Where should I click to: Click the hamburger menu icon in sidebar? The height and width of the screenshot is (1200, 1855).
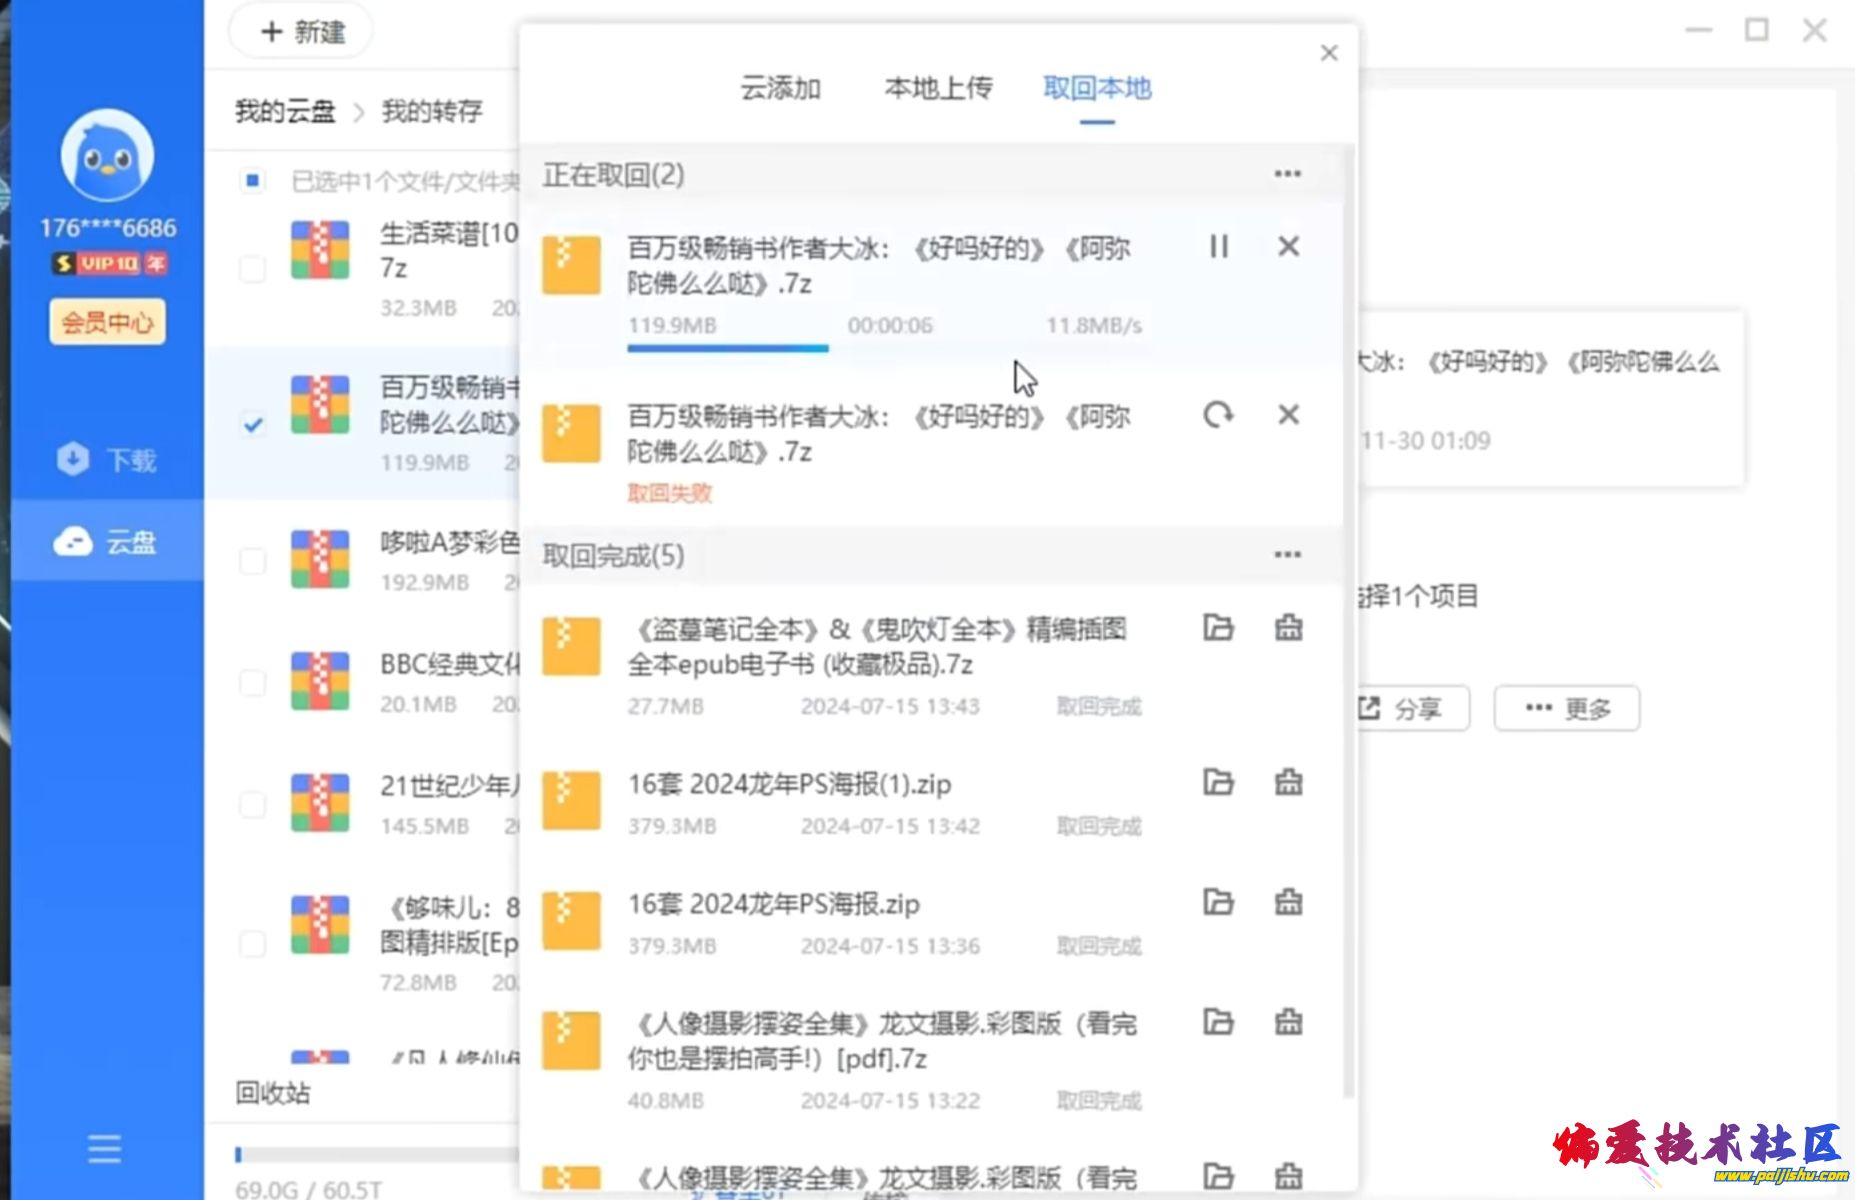pos(104,1149)
